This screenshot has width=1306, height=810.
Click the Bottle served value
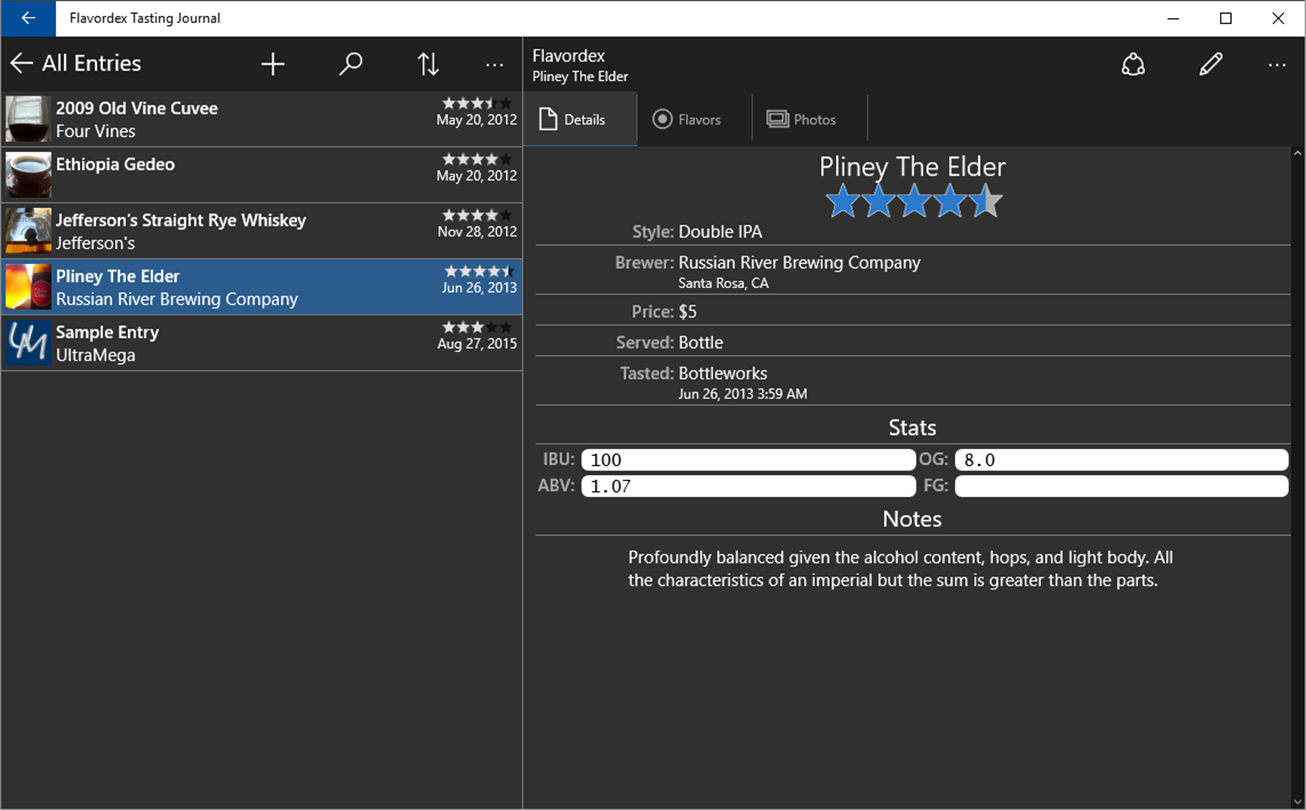[x=700, y=342]
